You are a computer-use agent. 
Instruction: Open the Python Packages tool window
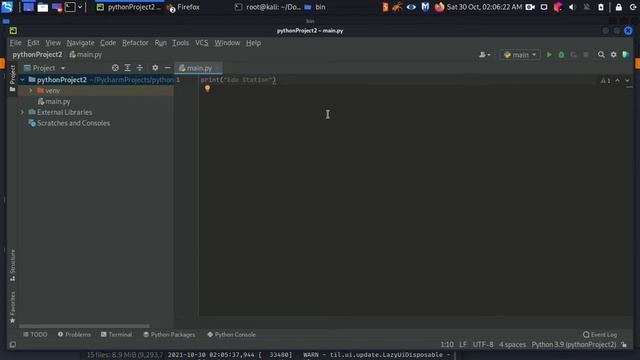coord(169,335)
